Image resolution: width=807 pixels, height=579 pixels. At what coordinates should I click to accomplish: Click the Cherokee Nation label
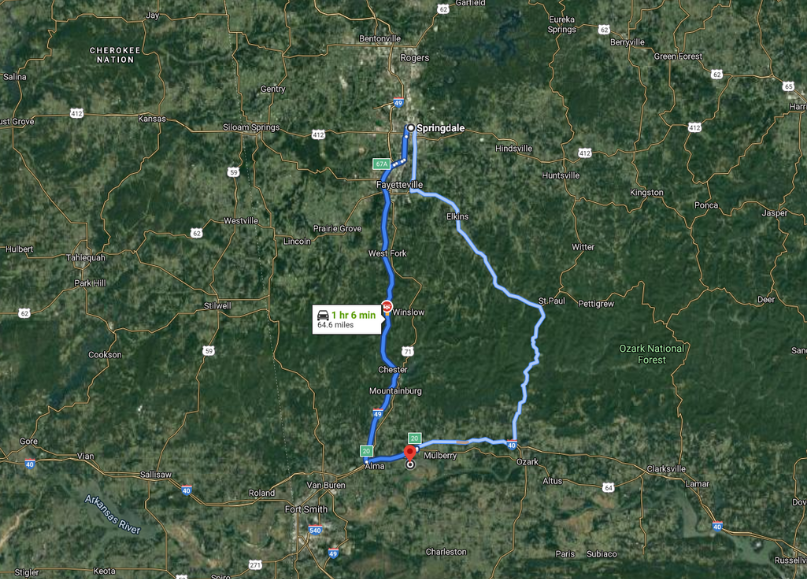115,55
